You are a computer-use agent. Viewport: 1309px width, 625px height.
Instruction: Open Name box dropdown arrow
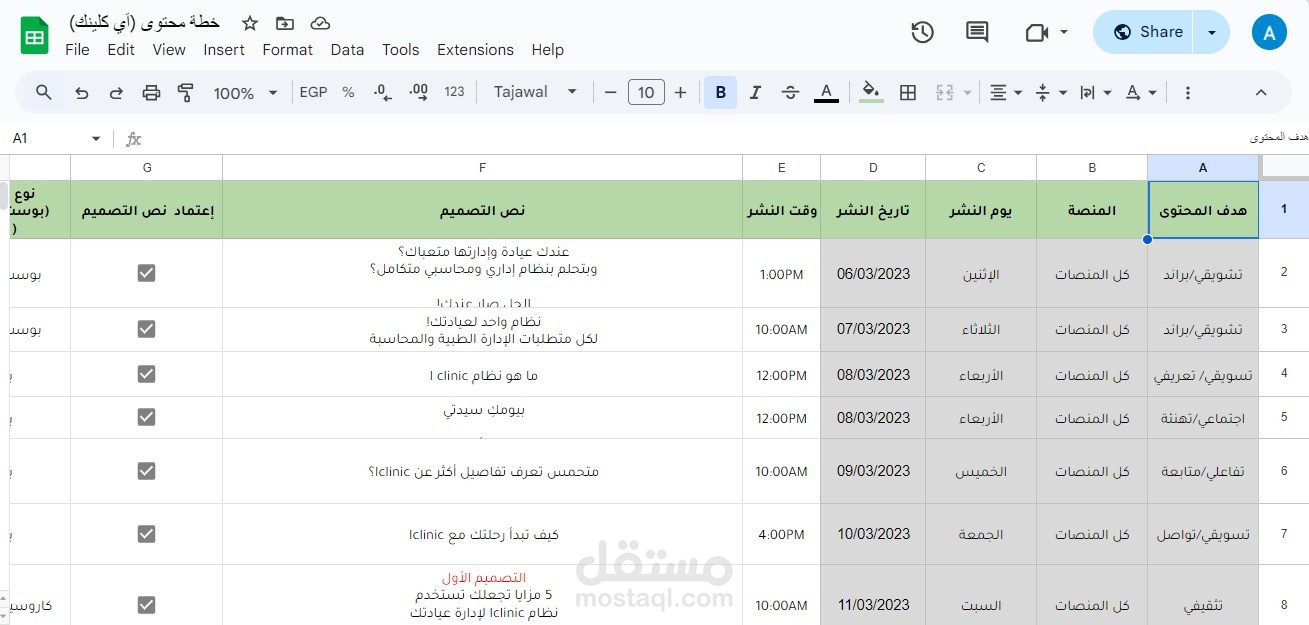pos(96,139)
